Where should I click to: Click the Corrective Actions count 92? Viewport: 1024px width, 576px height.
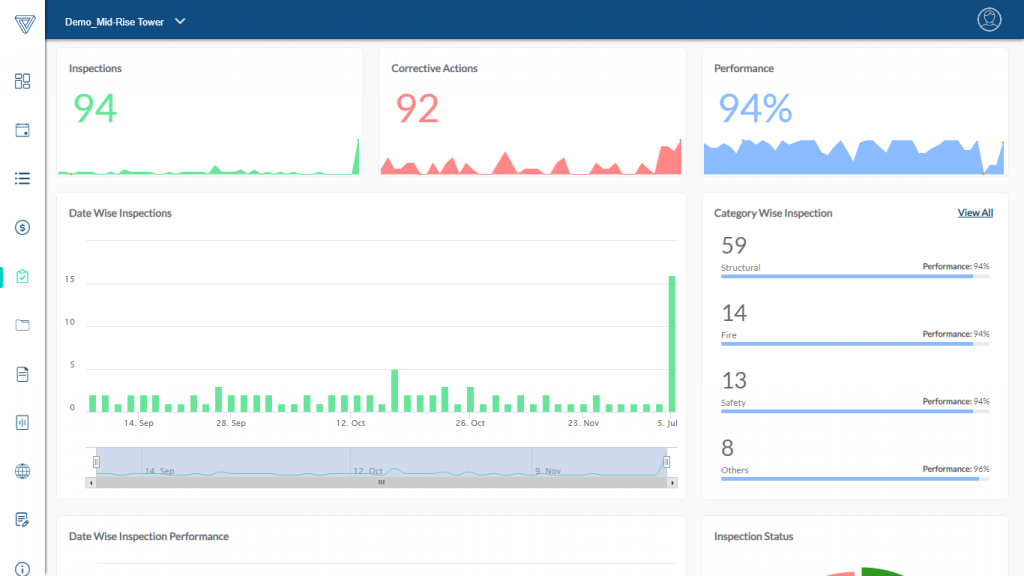tap(417, 108)
